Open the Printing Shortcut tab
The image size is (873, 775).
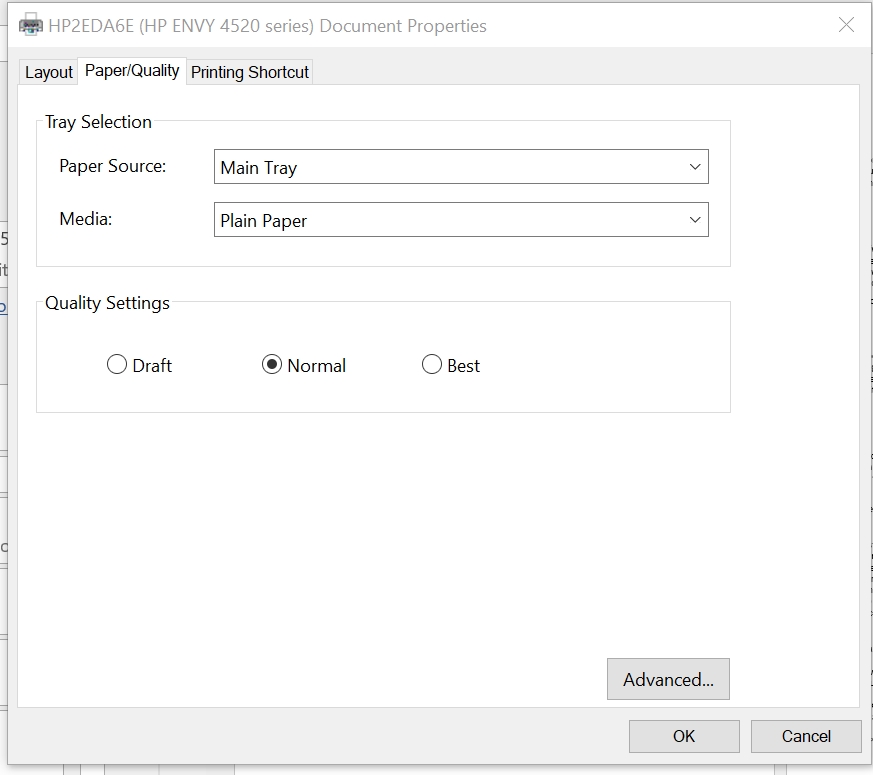point(250,72)
